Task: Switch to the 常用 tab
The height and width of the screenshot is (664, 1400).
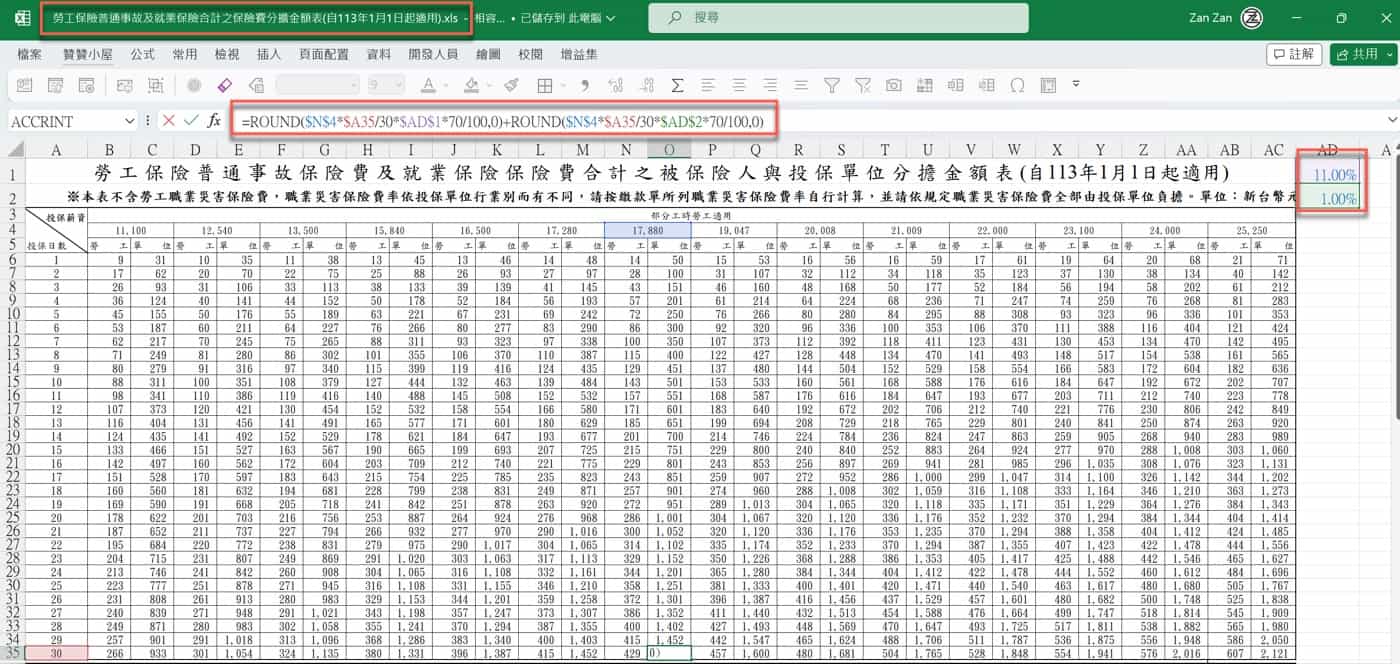Action: 185,54
